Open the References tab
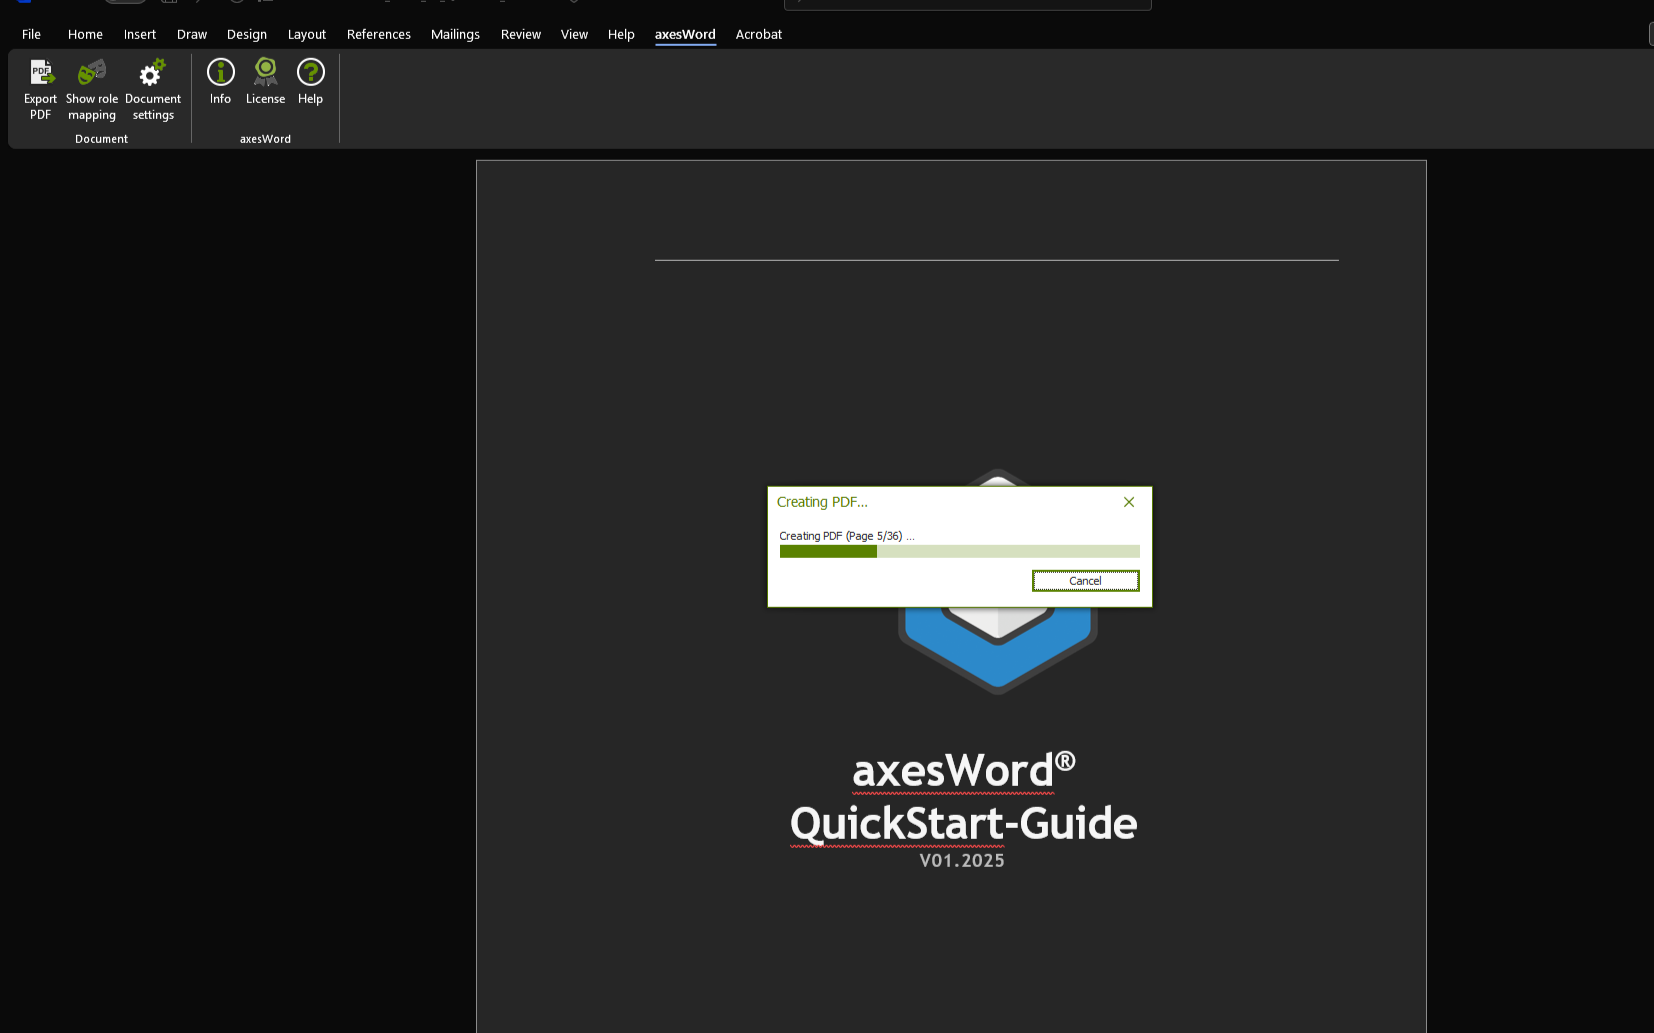 [378, 34]
